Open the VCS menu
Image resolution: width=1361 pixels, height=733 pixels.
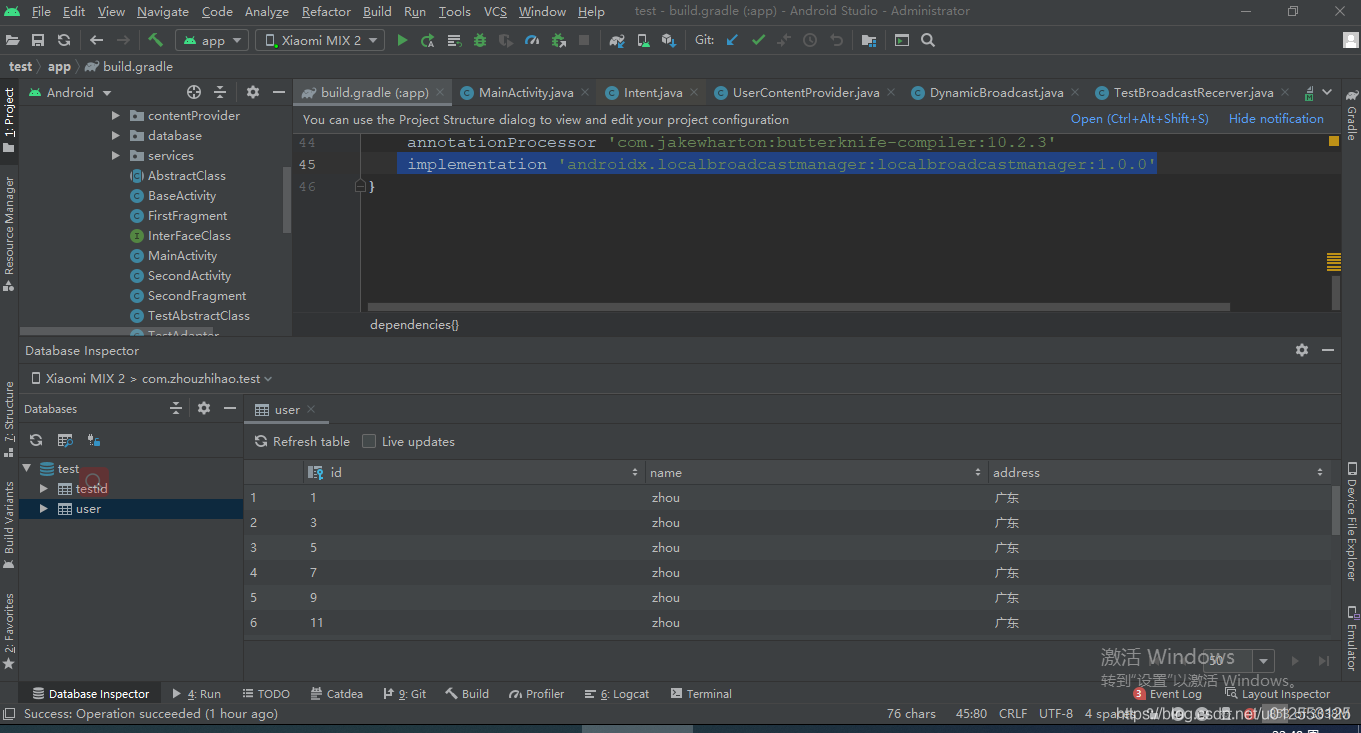[495, 11]
